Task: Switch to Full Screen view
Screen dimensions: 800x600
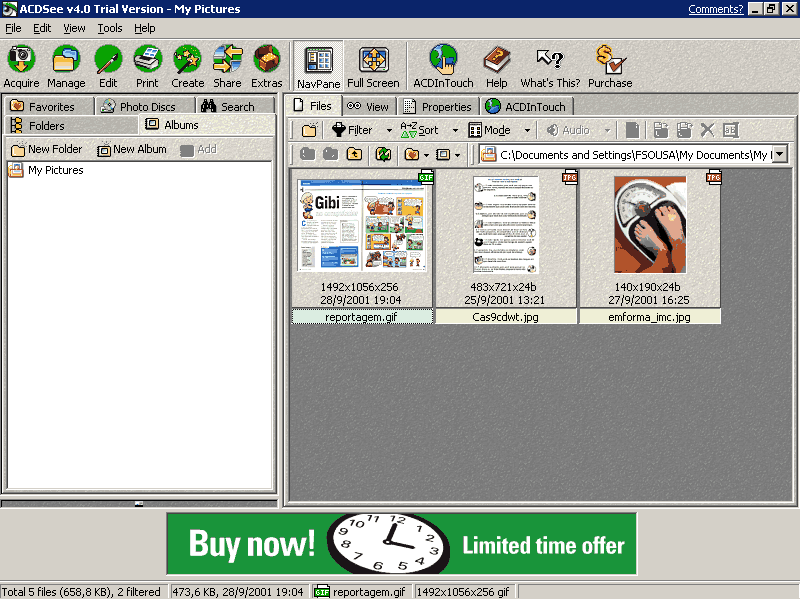Action: pyautogui.click(x=373, y=60)
